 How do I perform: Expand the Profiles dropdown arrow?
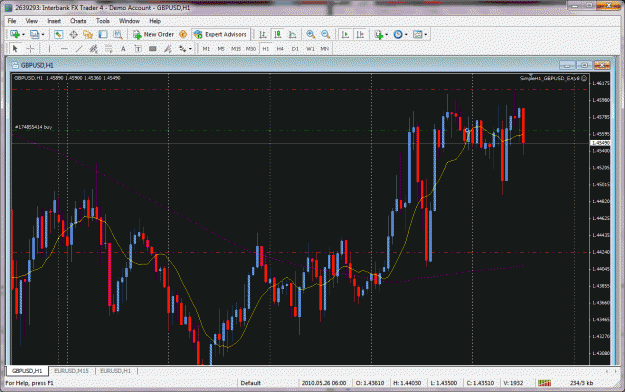click(x=43, y=35)
